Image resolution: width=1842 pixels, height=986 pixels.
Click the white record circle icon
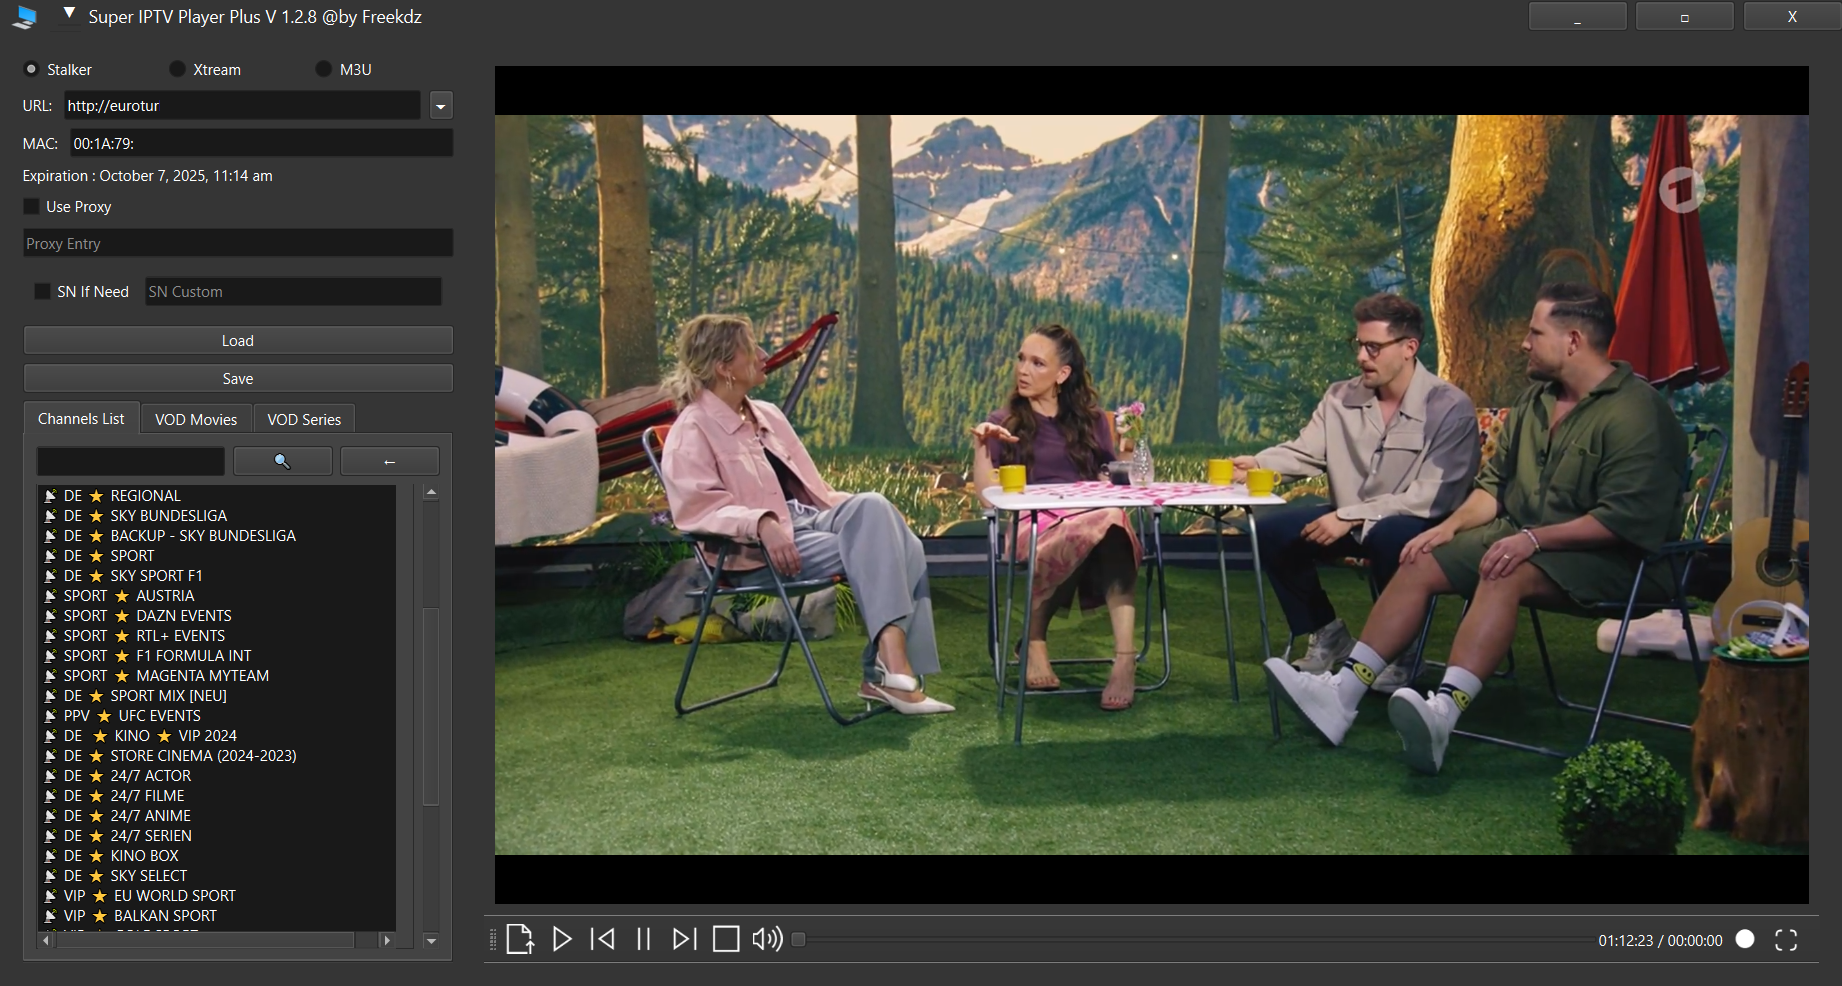pyautogui.click(x=1745, y=939)
